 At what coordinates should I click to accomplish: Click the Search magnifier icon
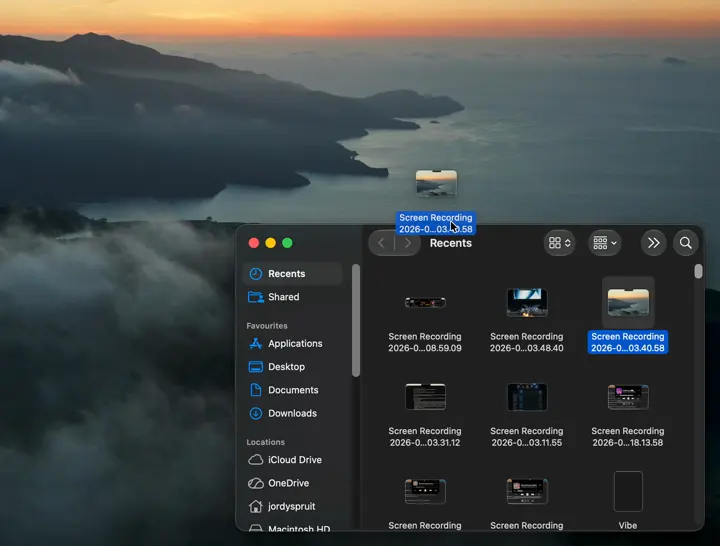click(x=686, y=243)
